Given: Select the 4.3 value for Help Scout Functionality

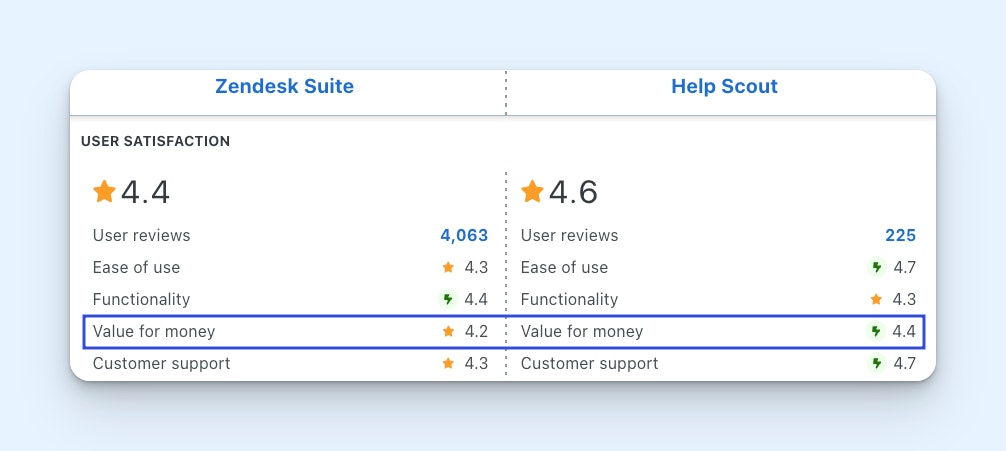Looking at the screenshot, I should (x=904, y=300).
